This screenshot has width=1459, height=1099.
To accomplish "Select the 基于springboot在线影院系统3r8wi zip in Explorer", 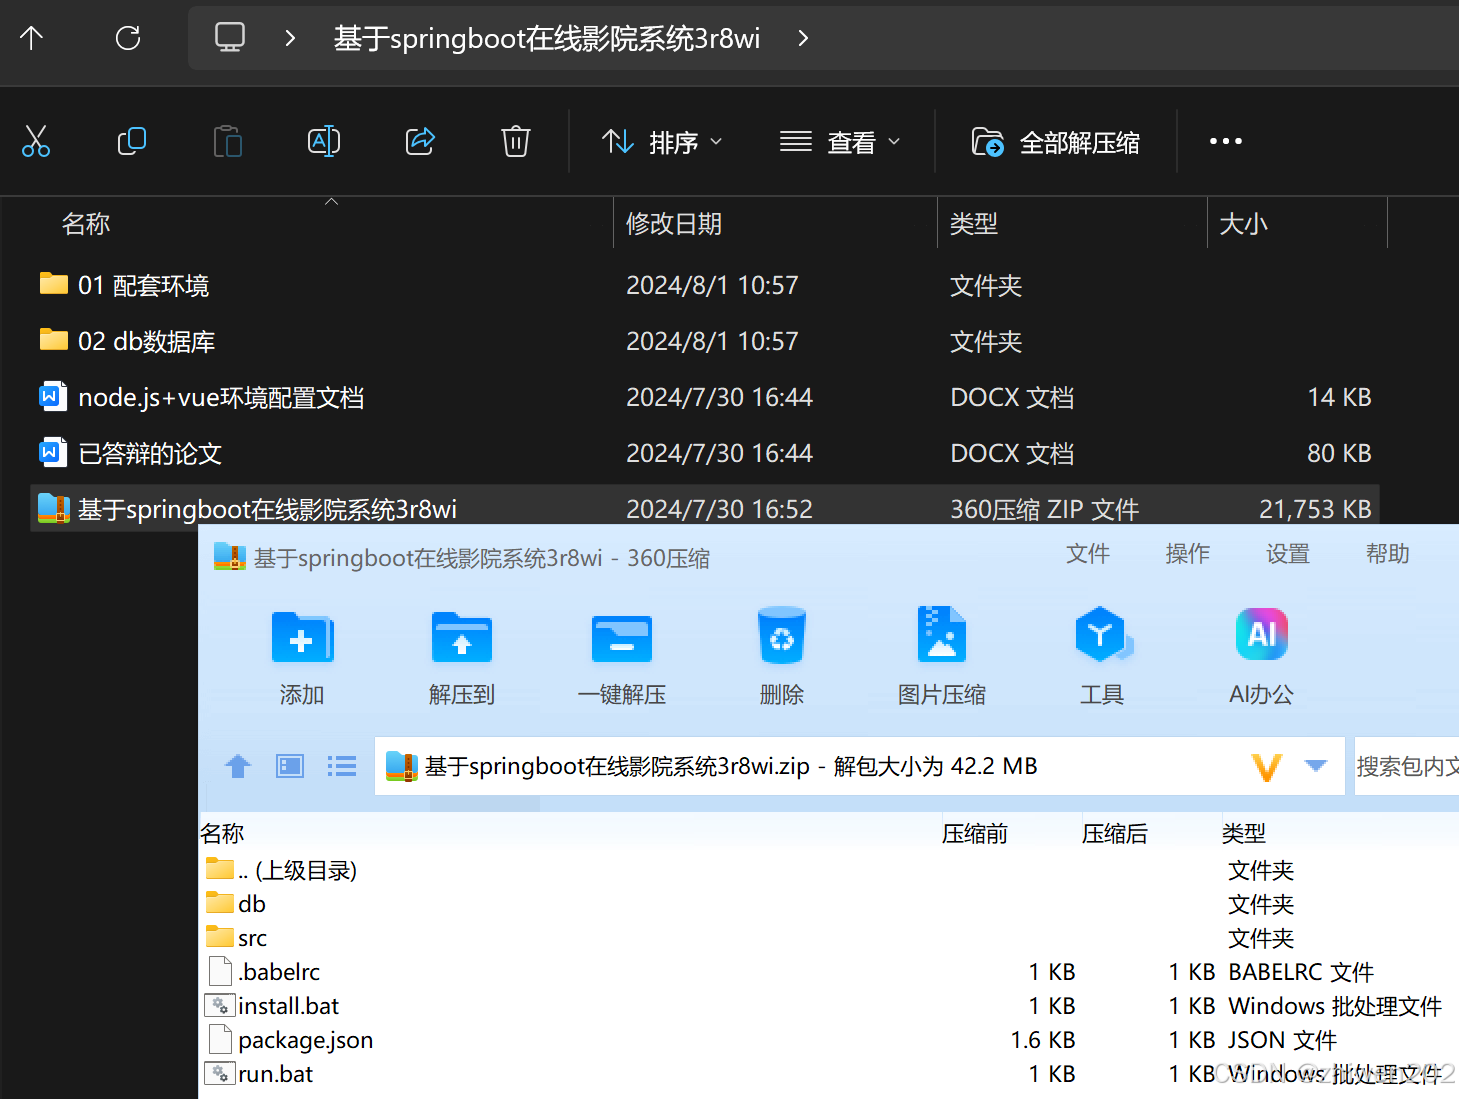I will click(x=705, y=508).
